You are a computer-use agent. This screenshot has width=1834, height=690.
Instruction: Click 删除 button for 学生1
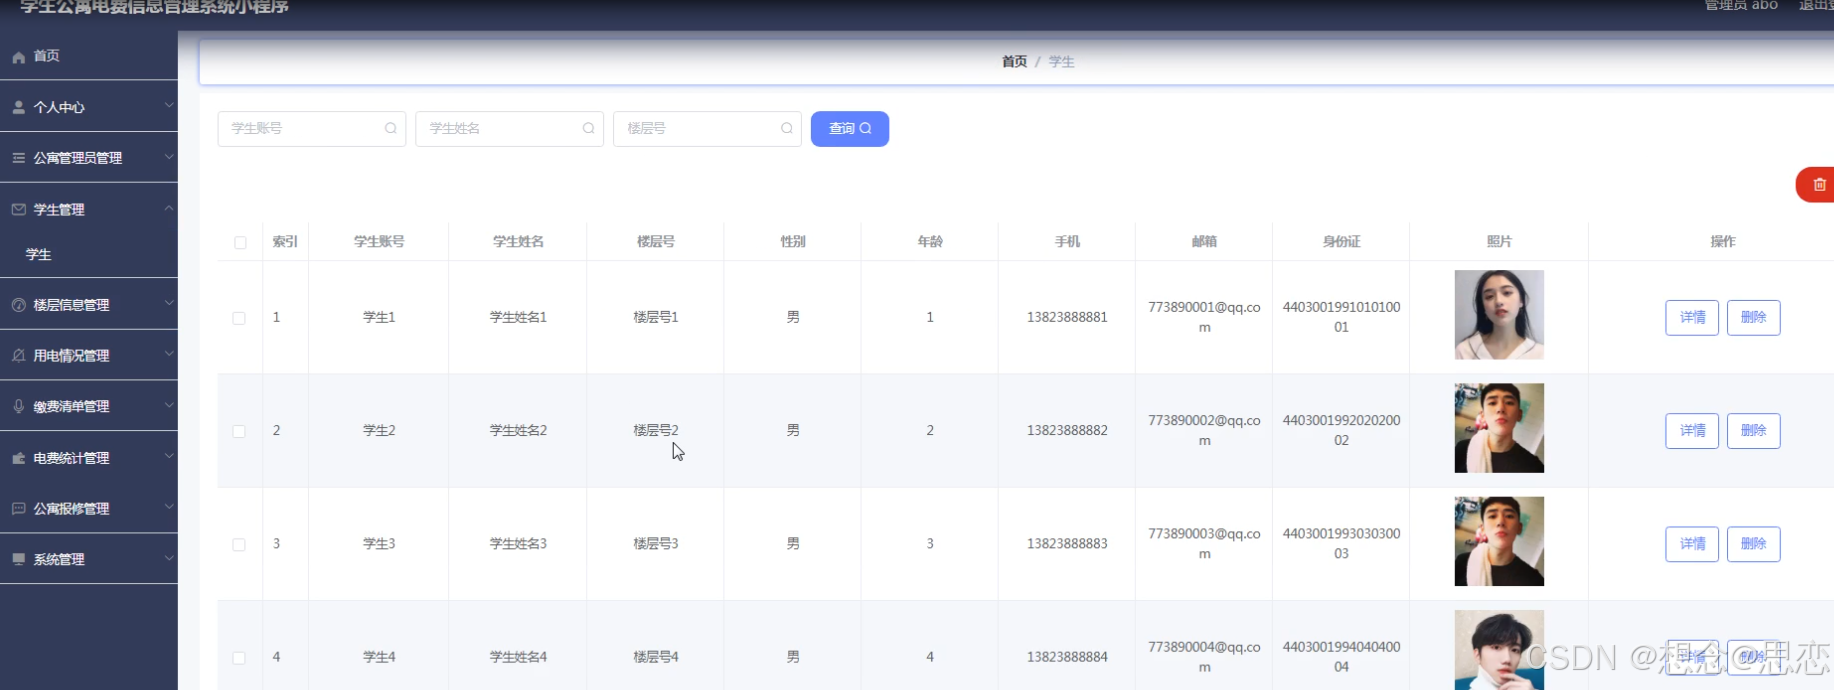tap(1753, 318)
